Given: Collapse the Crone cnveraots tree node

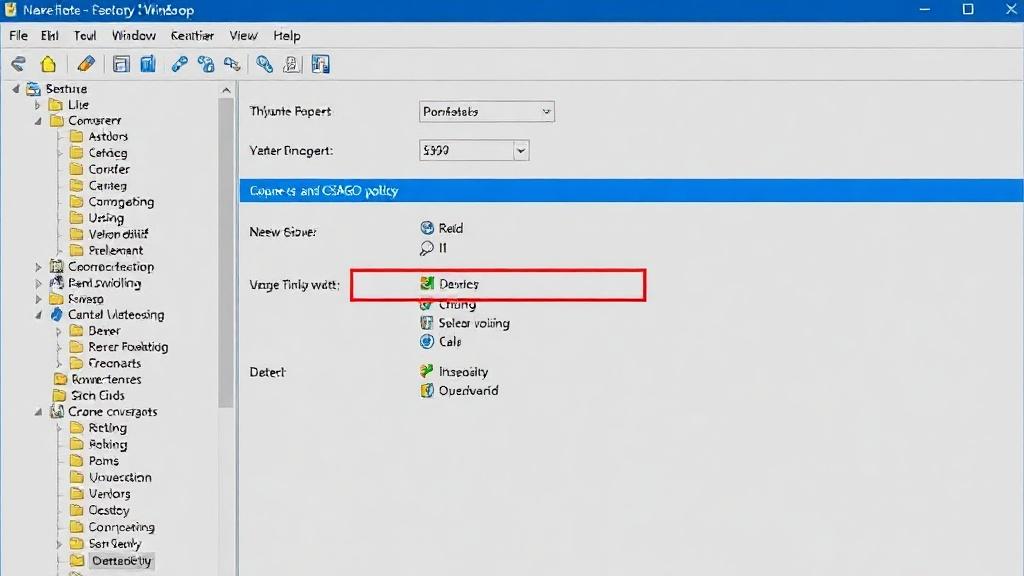Looking at the screenshot, I should click(38, 412).
